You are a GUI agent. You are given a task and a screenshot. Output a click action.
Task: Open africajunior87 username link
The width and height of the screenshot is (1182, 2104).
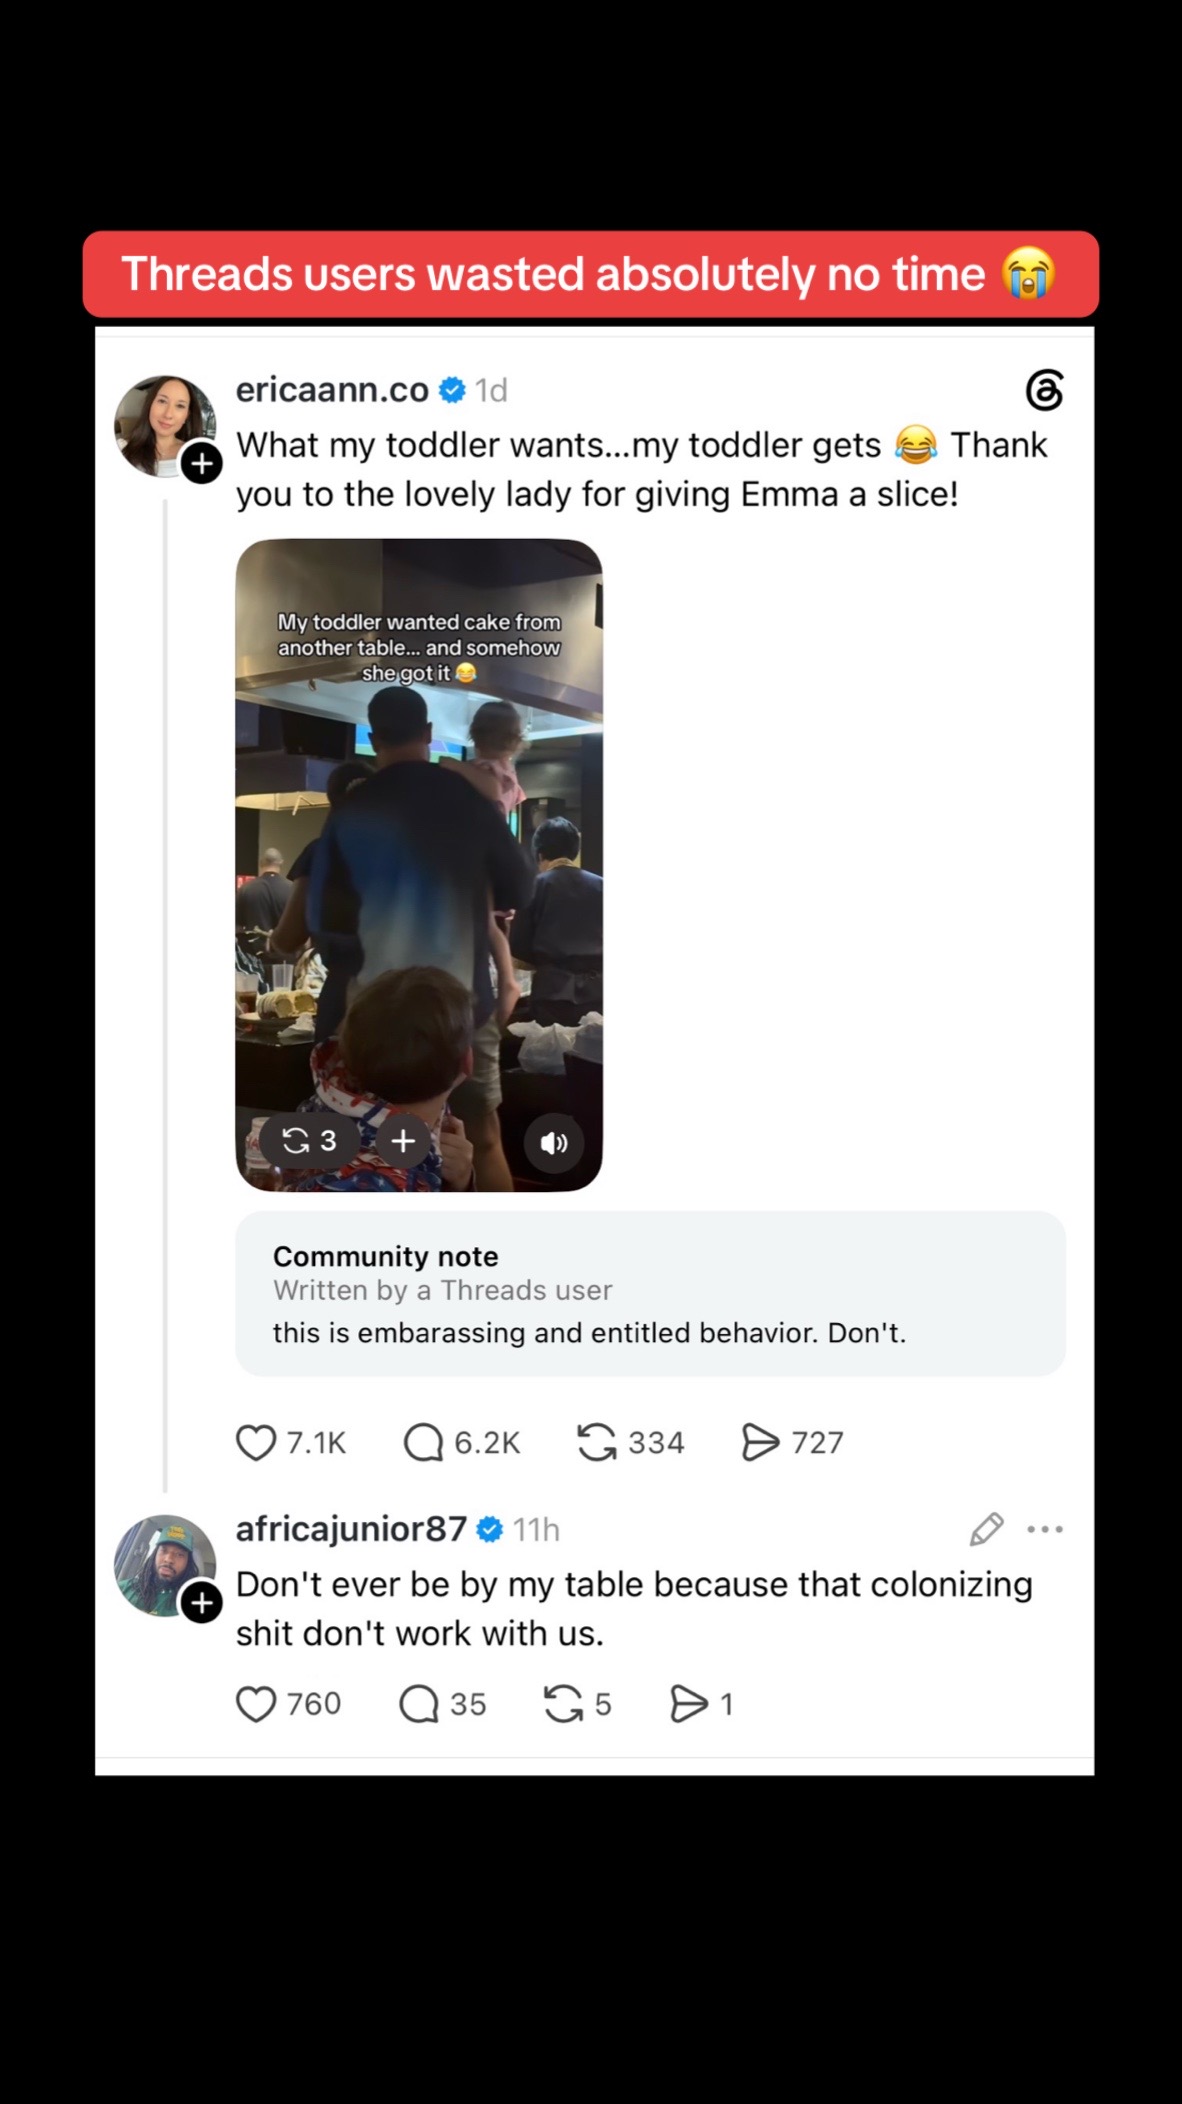[x=351, y=1528]
